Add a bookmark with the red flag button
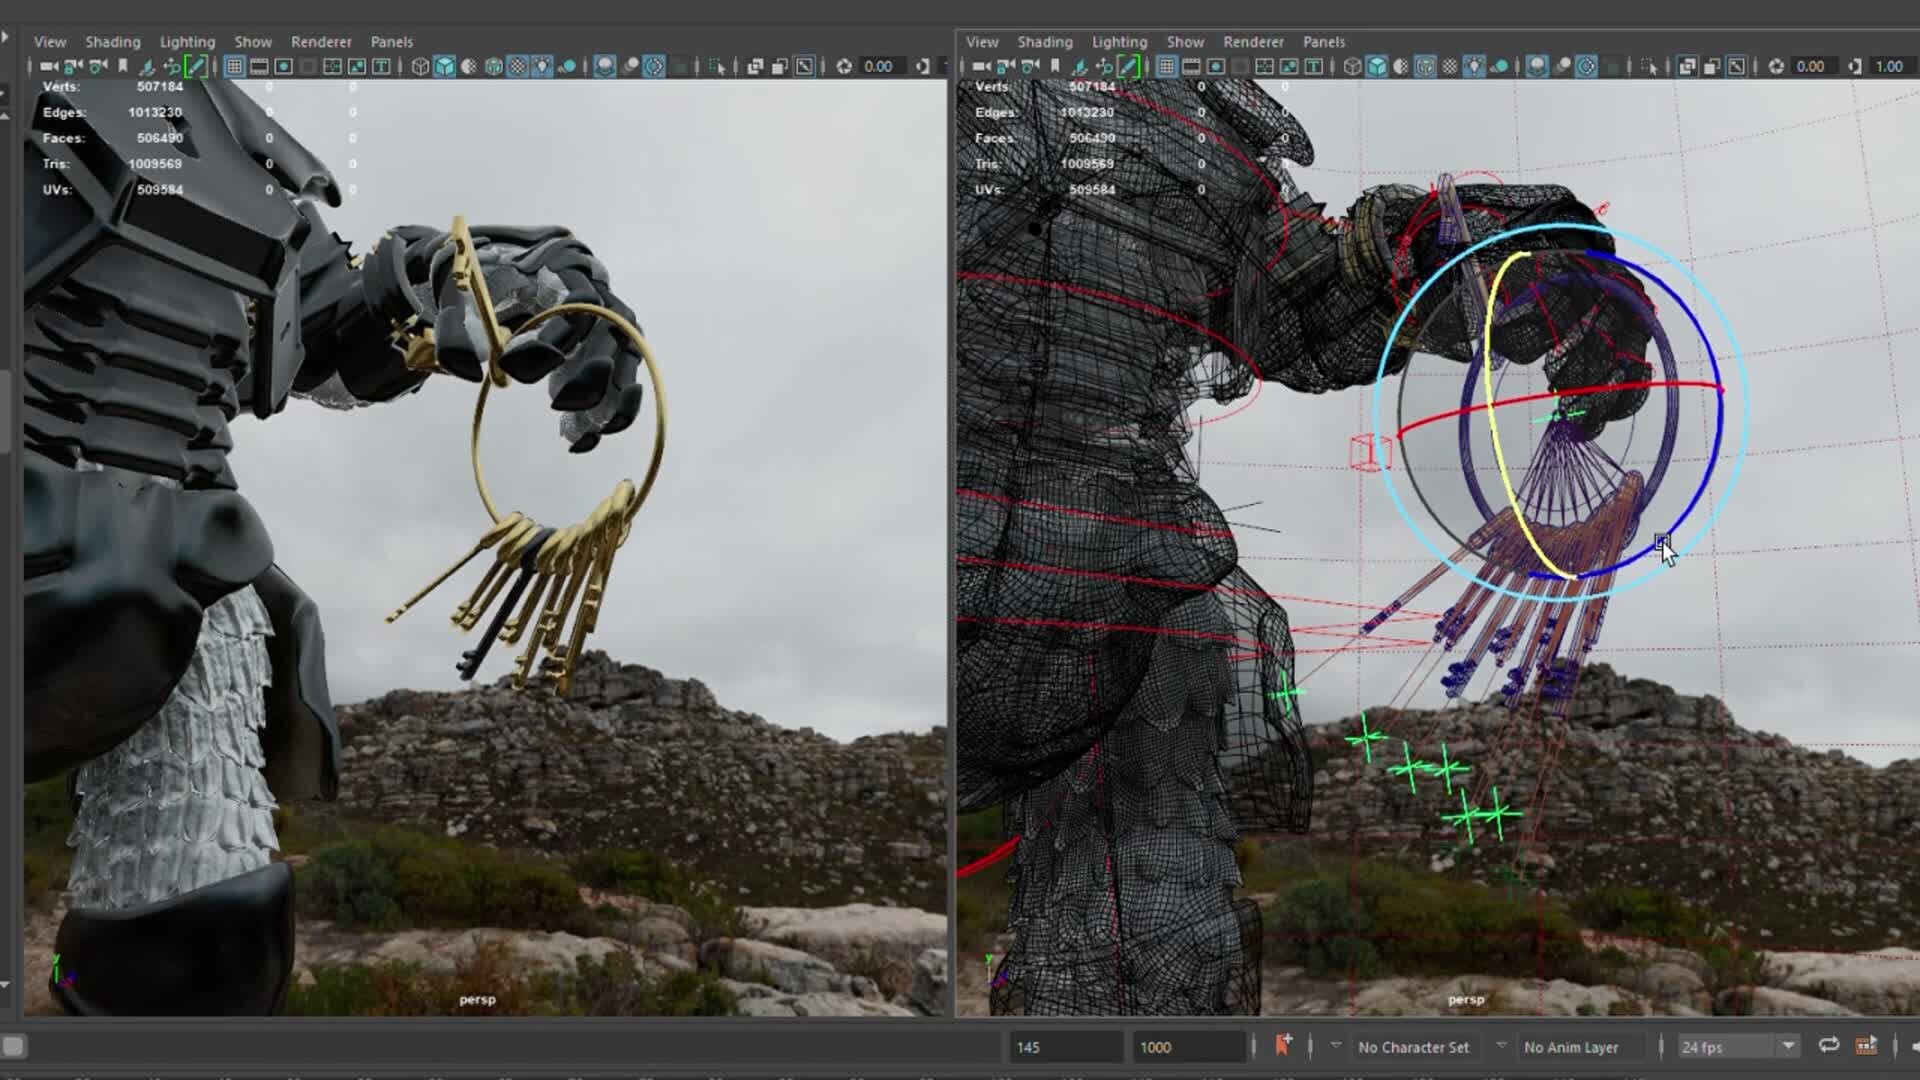The width and height of the screenshot is (1920, 1080). click(x=1285, y=1046)
